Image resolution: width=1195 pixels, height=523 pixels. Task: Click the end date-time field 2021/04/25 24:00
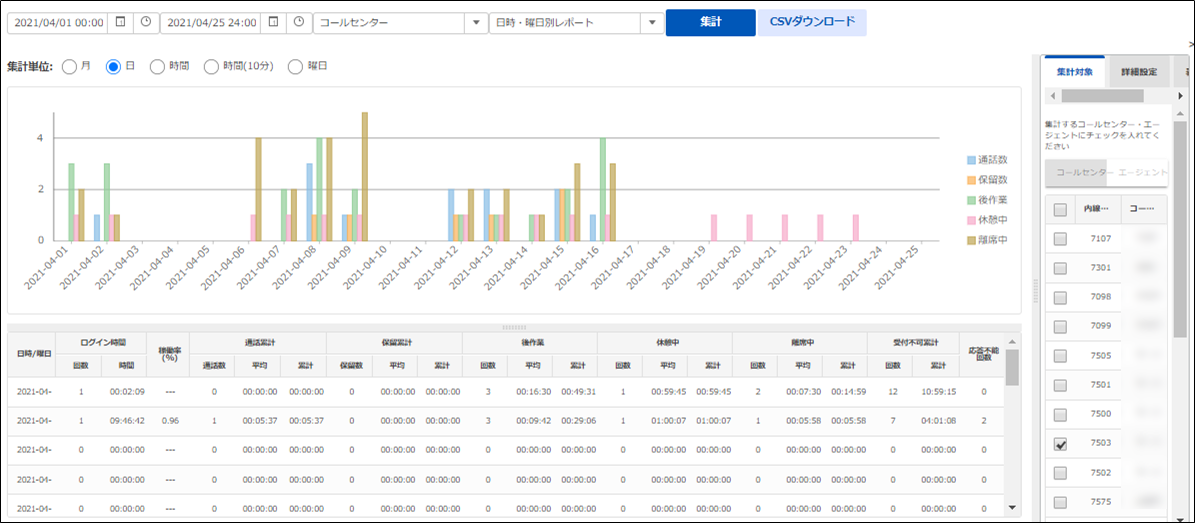pos(211,23)
